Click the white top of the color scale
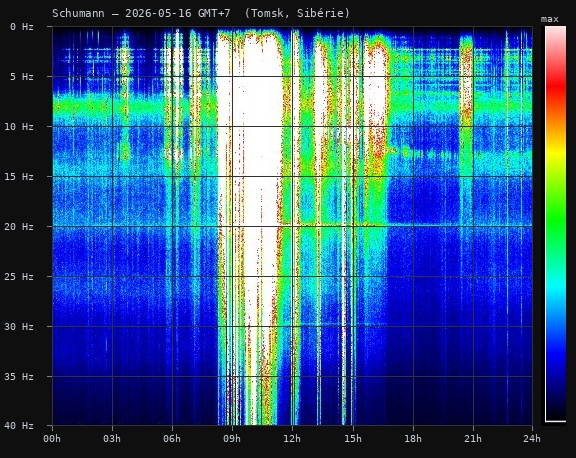Screen dimensions: 576x458 (555, 35)
